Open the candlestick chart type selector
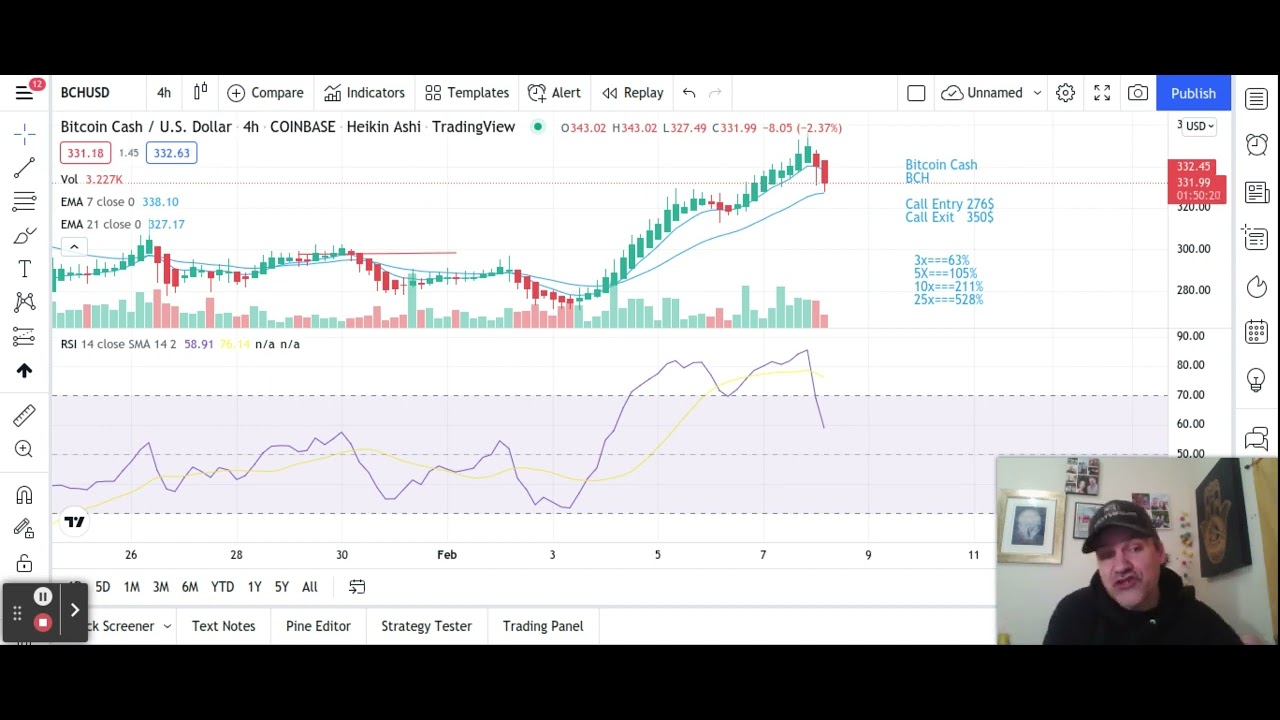This screenshot has height=720, width=1280. click(200, 92)
